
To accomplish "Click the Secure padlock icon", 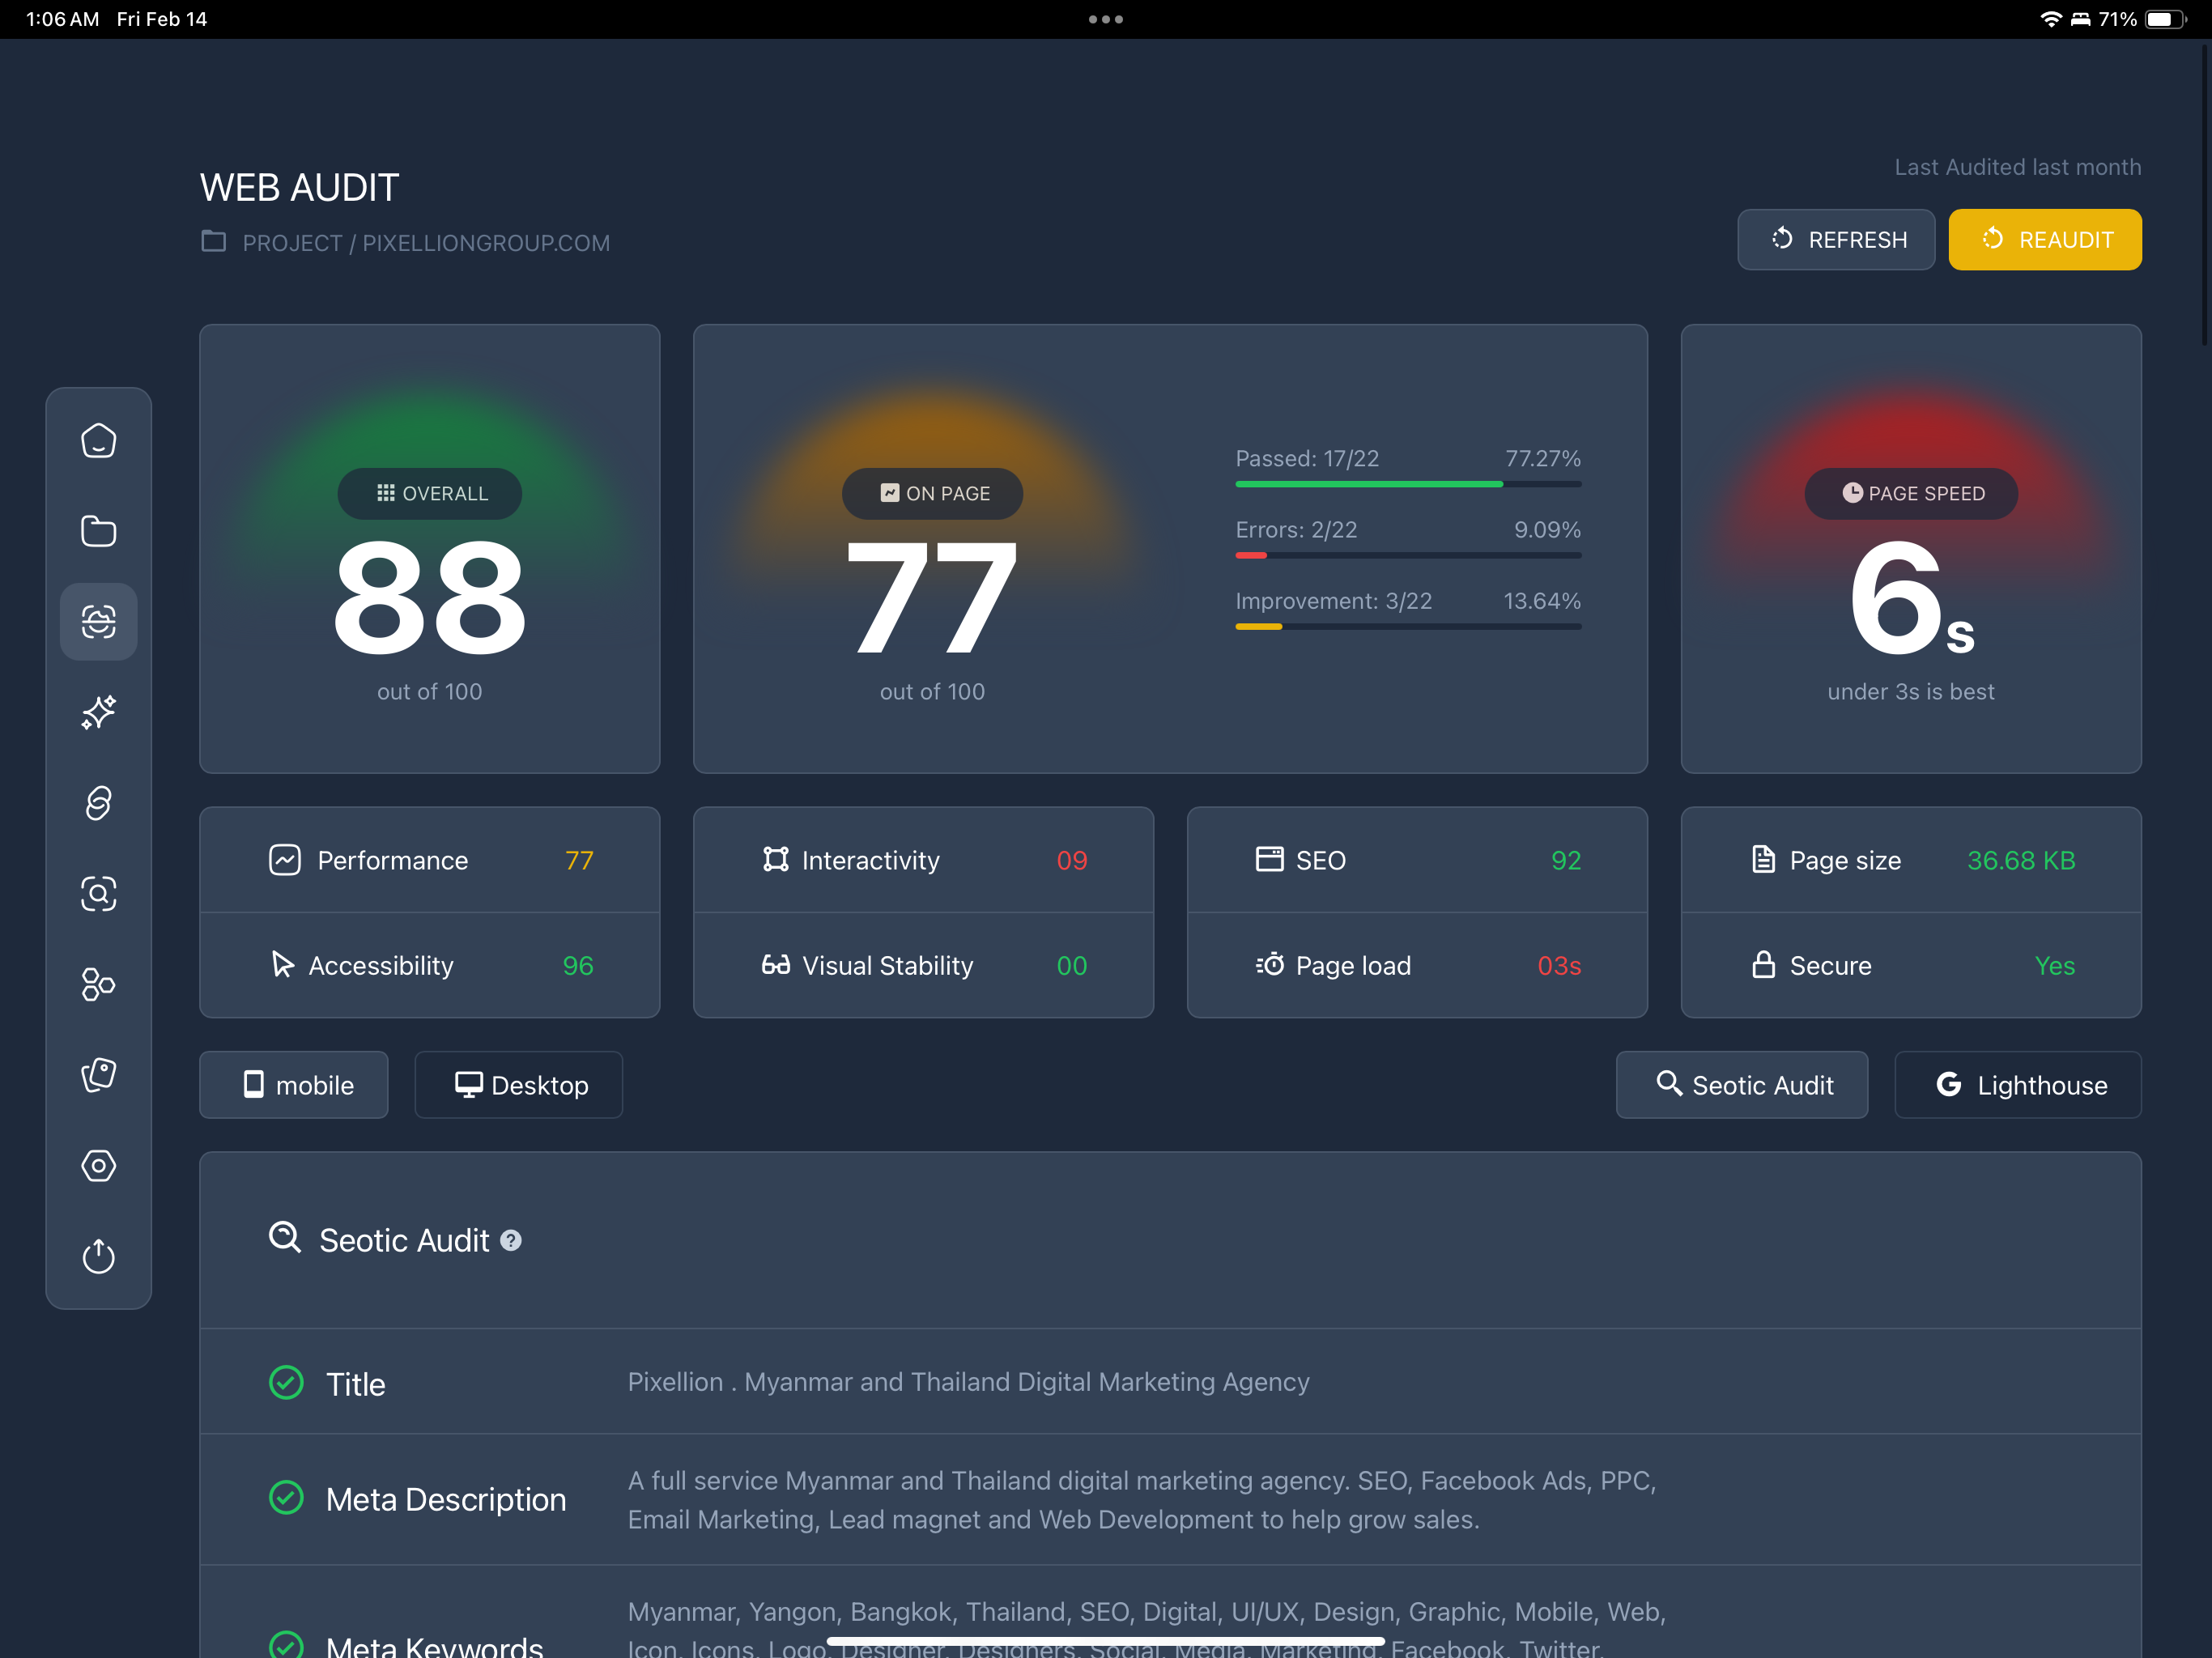I will tap(1763, 964).
